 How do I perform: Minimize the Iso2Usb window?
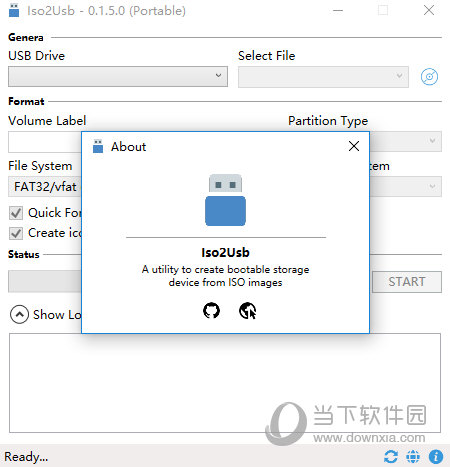338,10
